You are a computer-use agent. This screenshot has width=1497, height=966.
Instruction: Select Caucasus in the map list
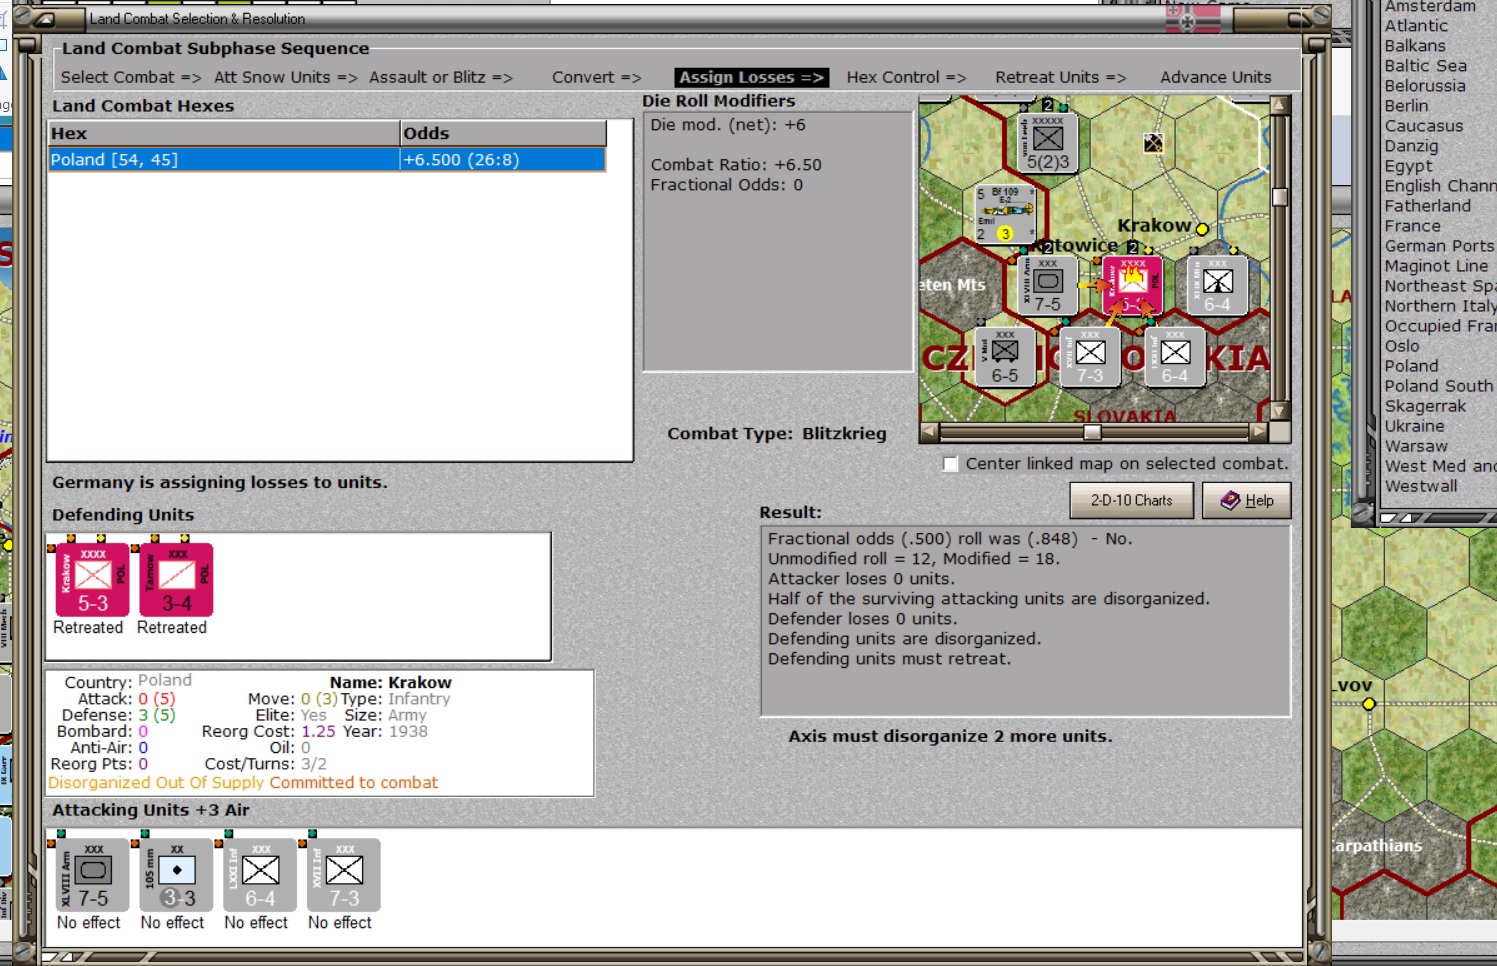click(x=1424, y=126)
